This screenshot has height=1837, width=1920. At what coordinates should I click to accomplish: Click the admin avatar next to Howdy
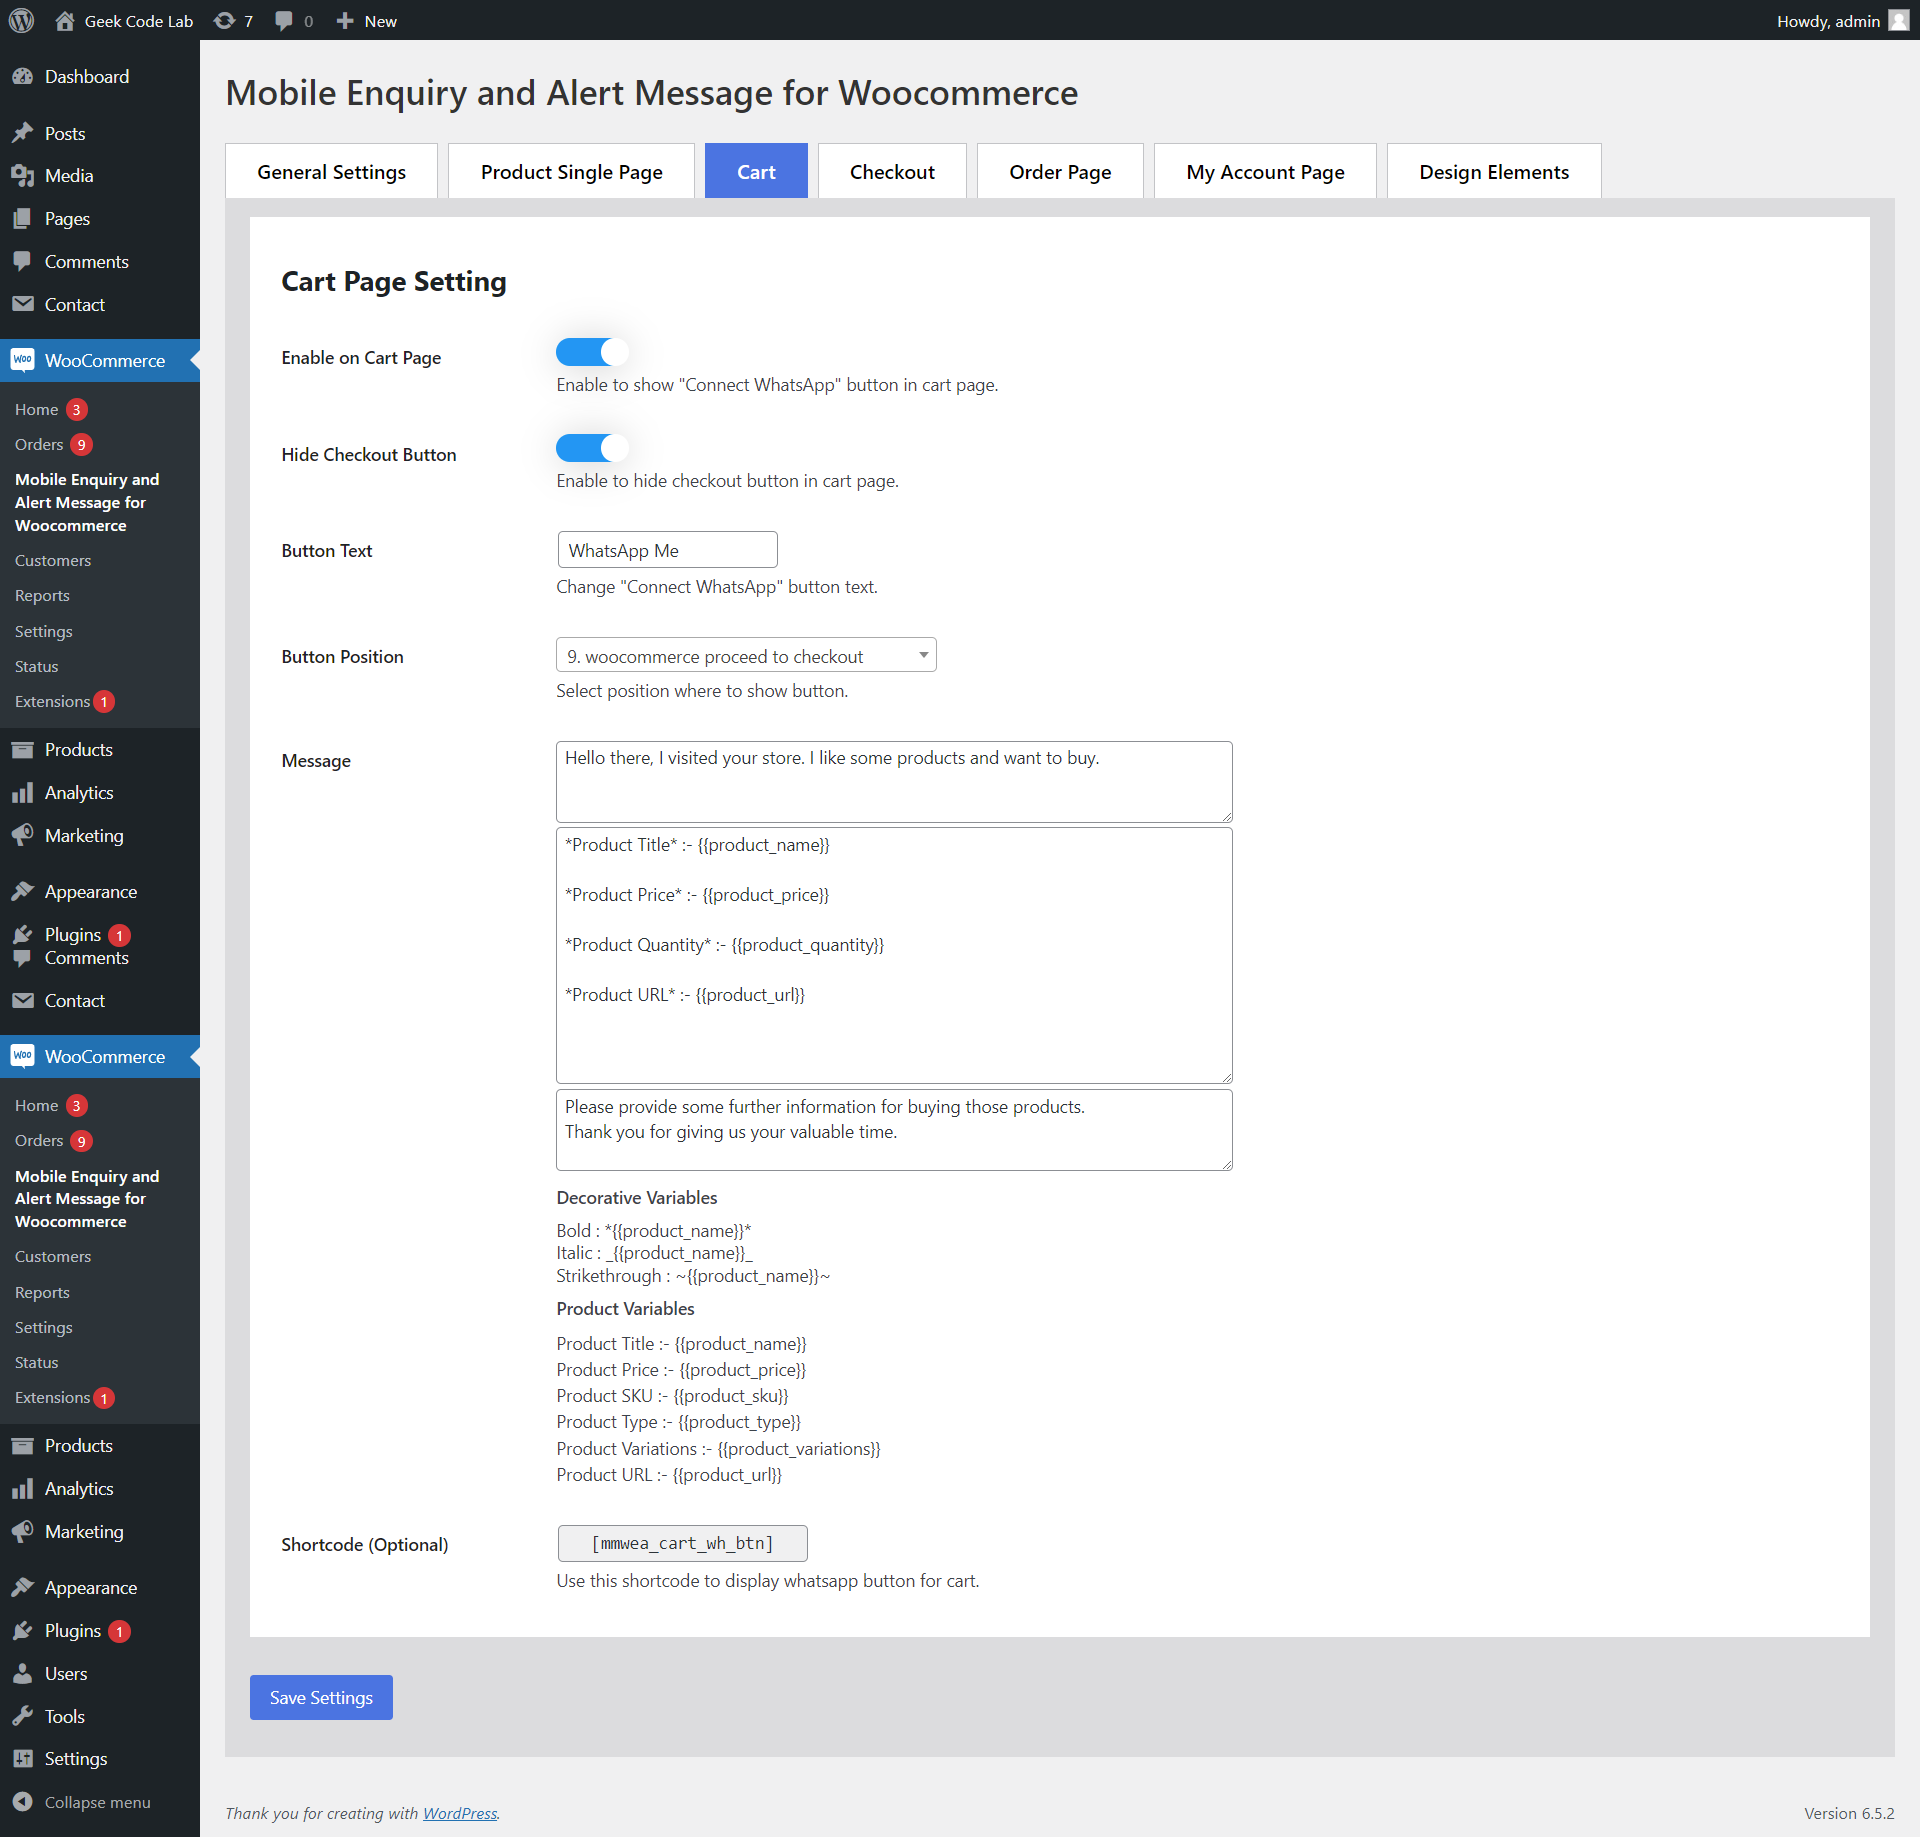coord(1899,21)
